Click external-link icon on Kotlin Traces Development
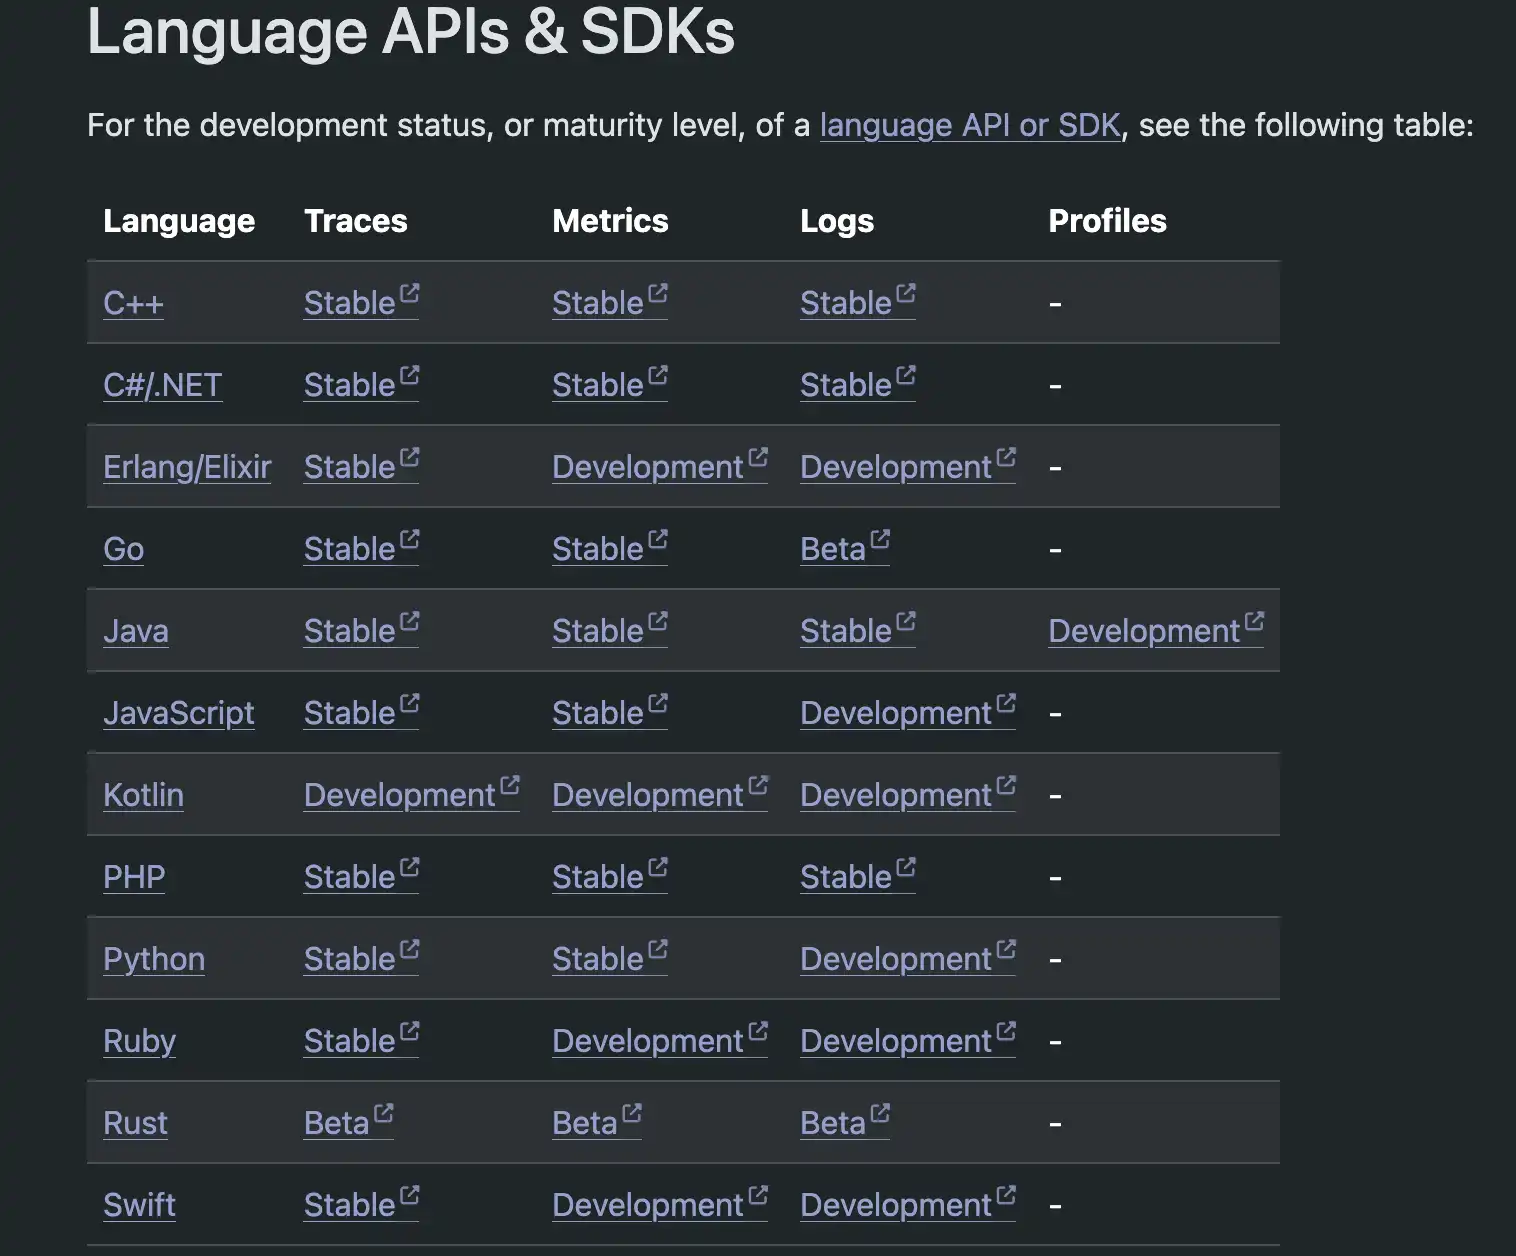This screenshot has width=1516, height=1256. [x=510, y=785]
